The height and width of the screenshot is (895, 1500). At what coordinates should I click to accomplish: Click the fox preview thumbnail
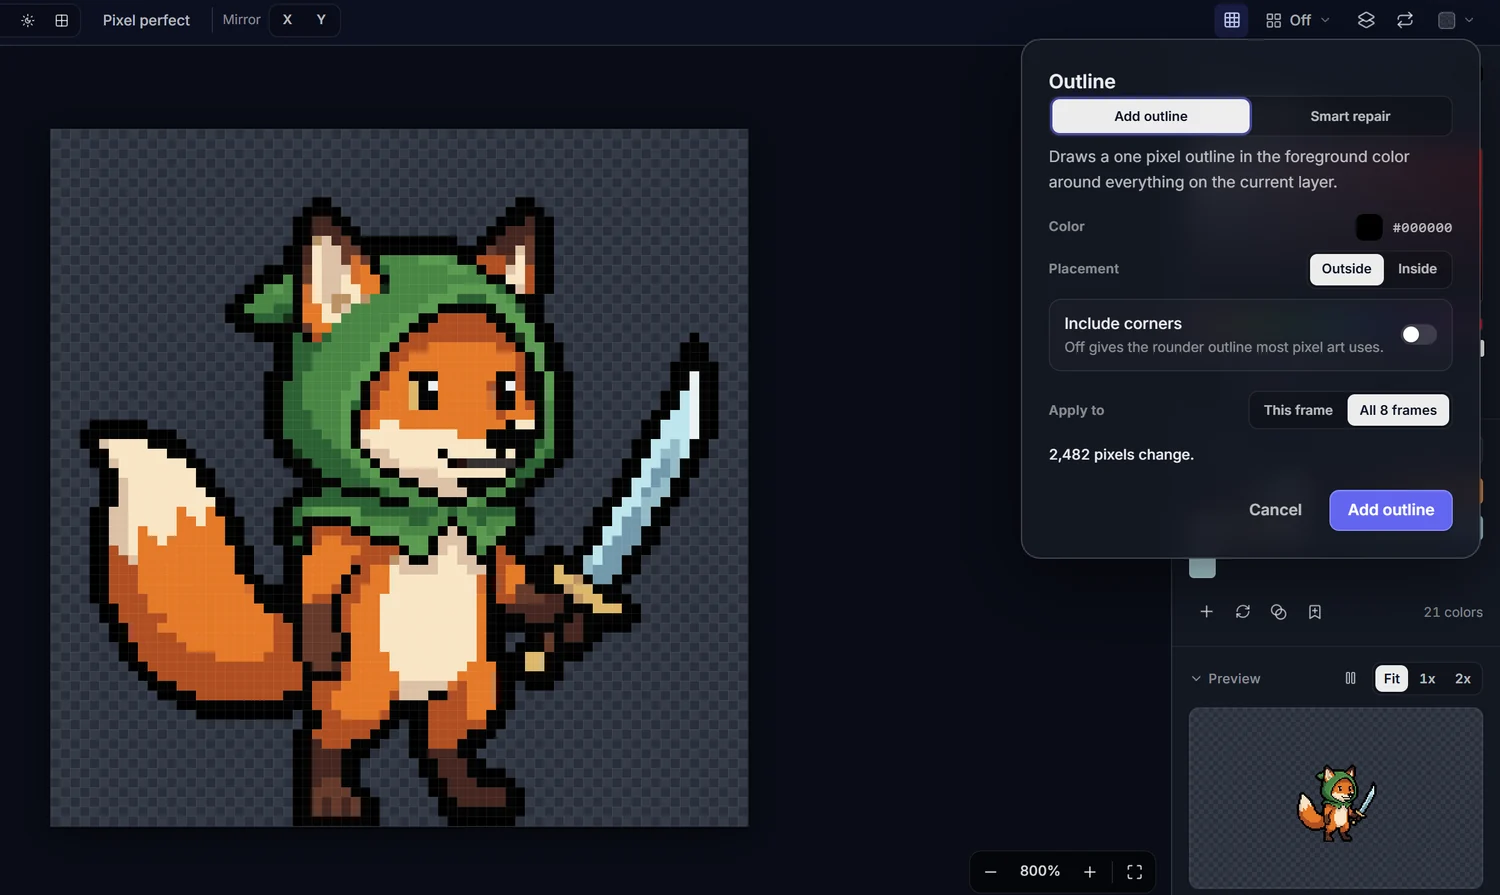tap(1336, 798)
